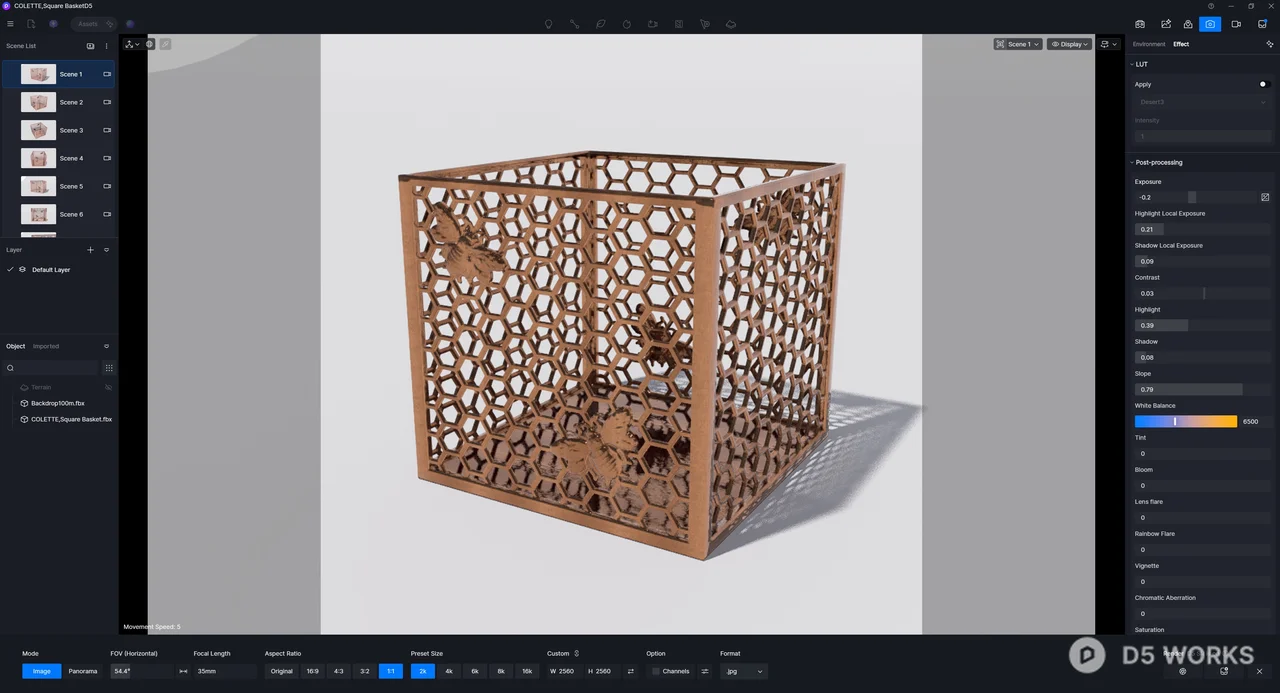
Task: Open the VR goggles mode icon
Action: click(1141, 24)
